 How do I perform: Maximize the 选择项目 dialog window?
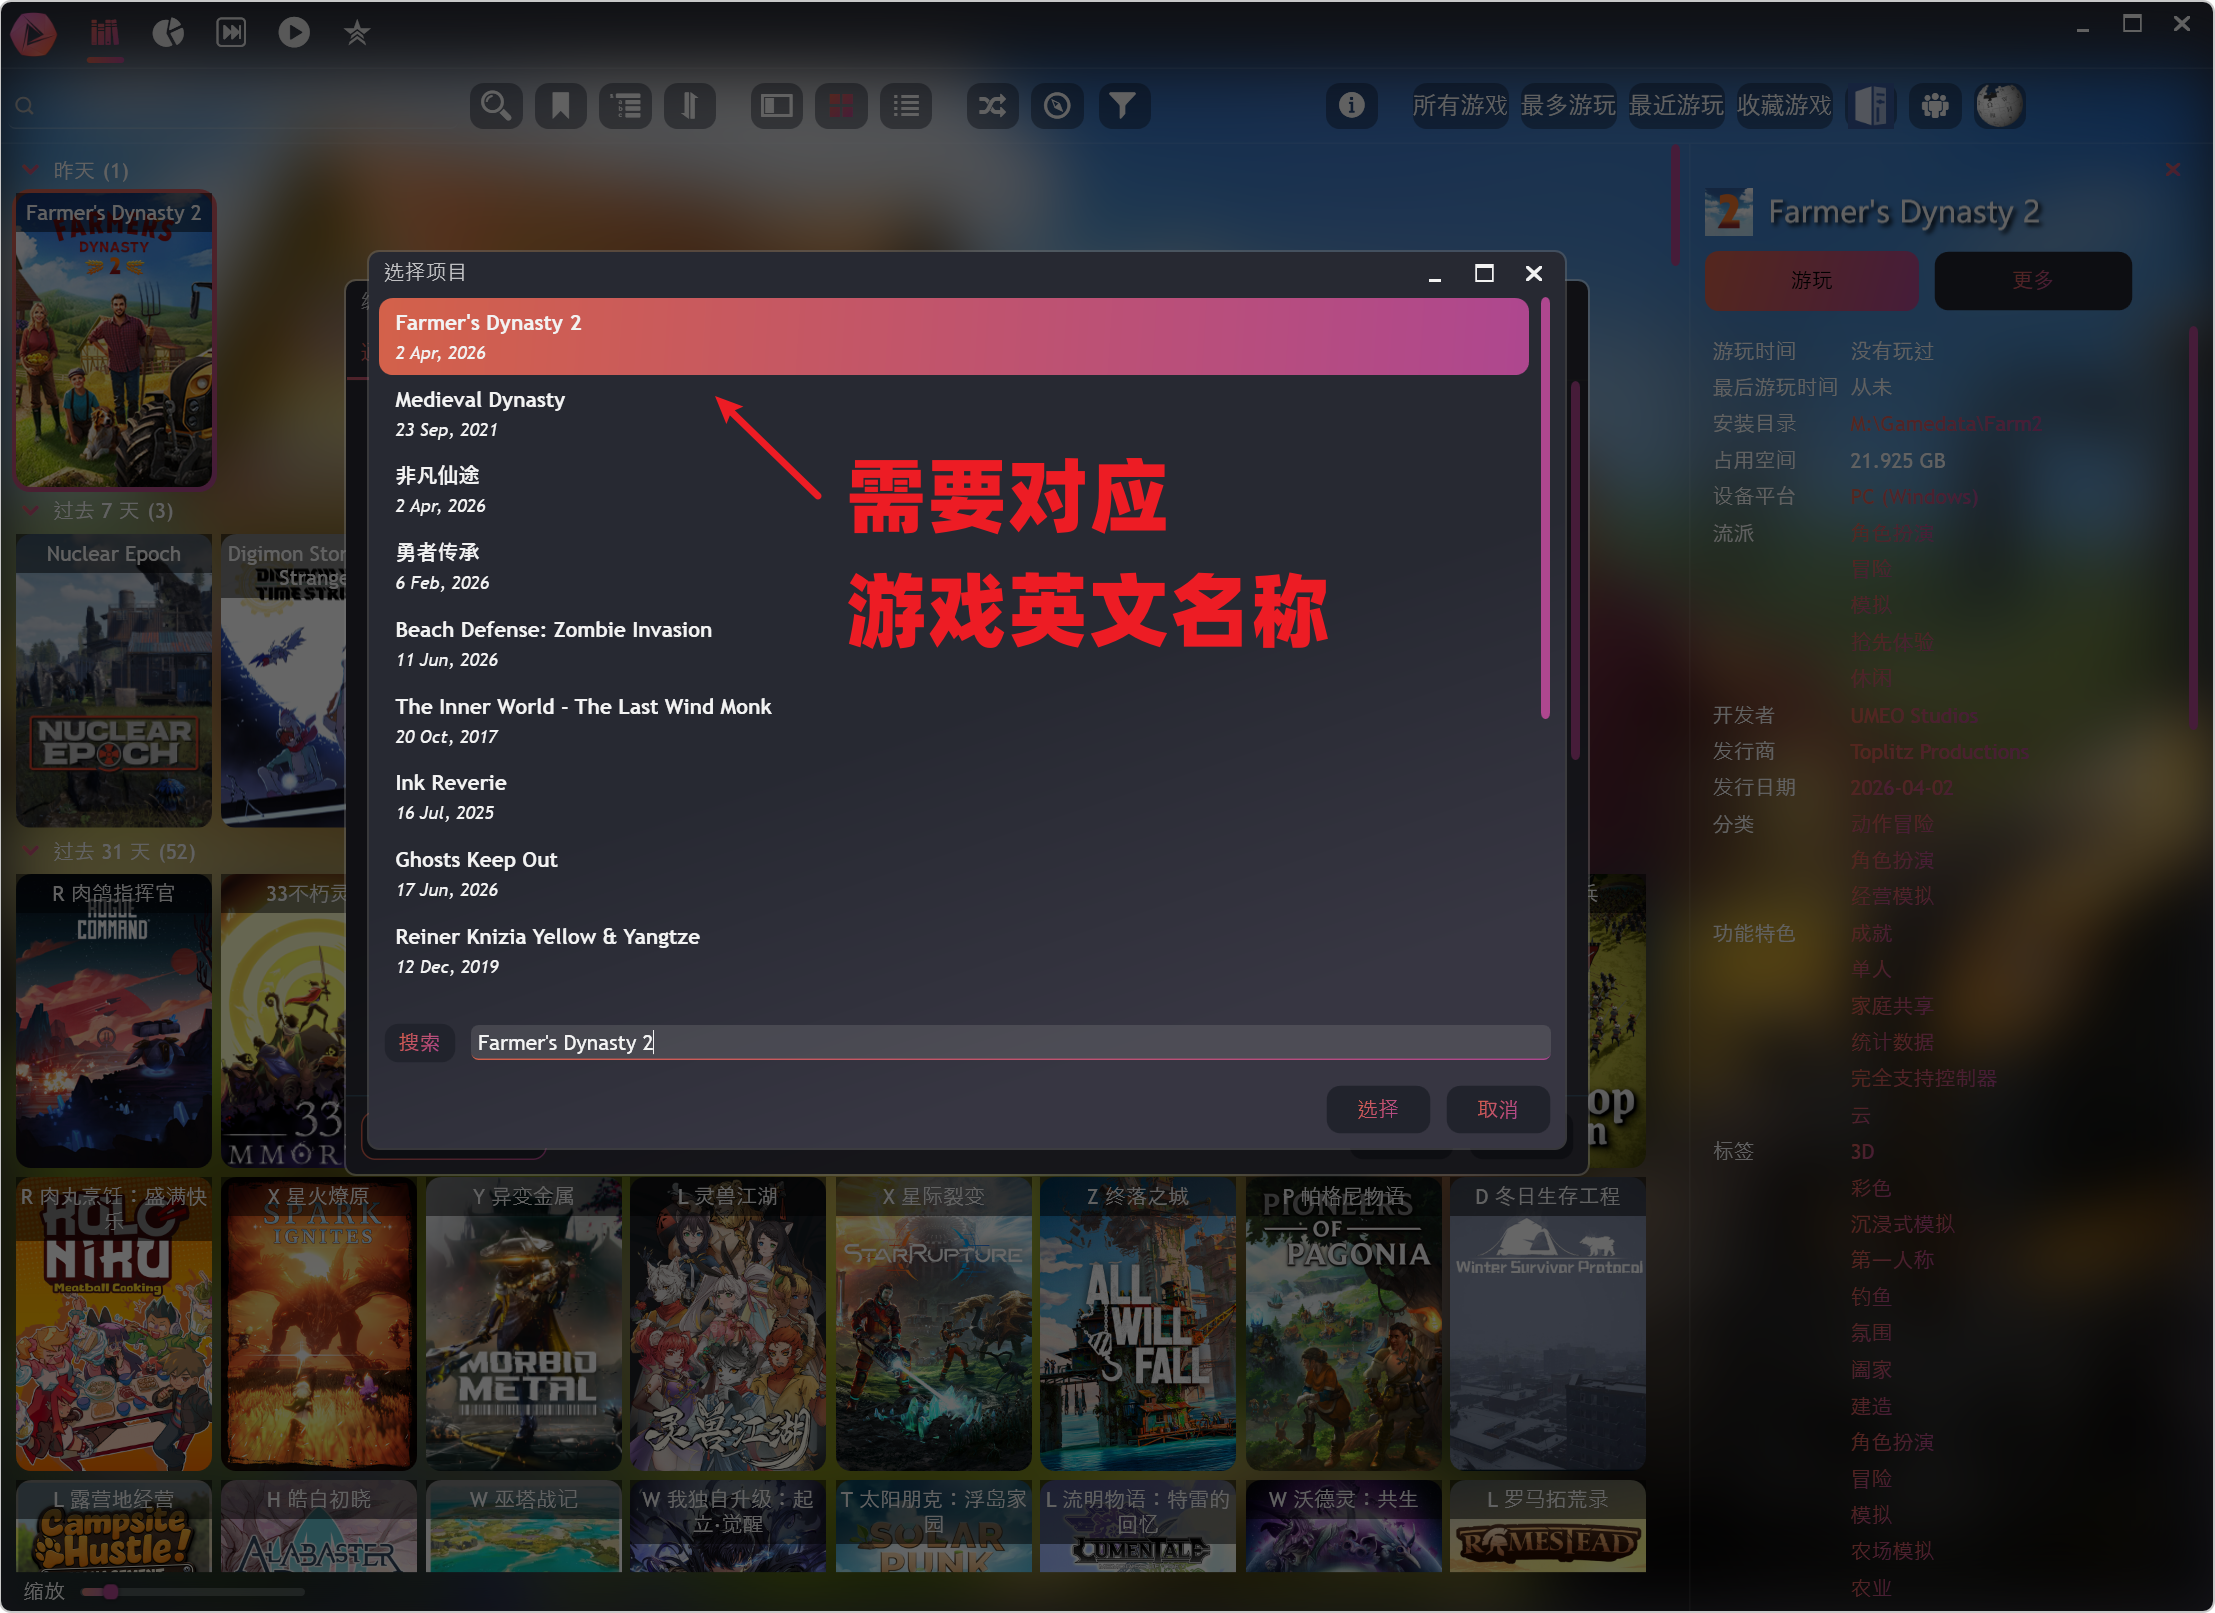coord(1484,273)
